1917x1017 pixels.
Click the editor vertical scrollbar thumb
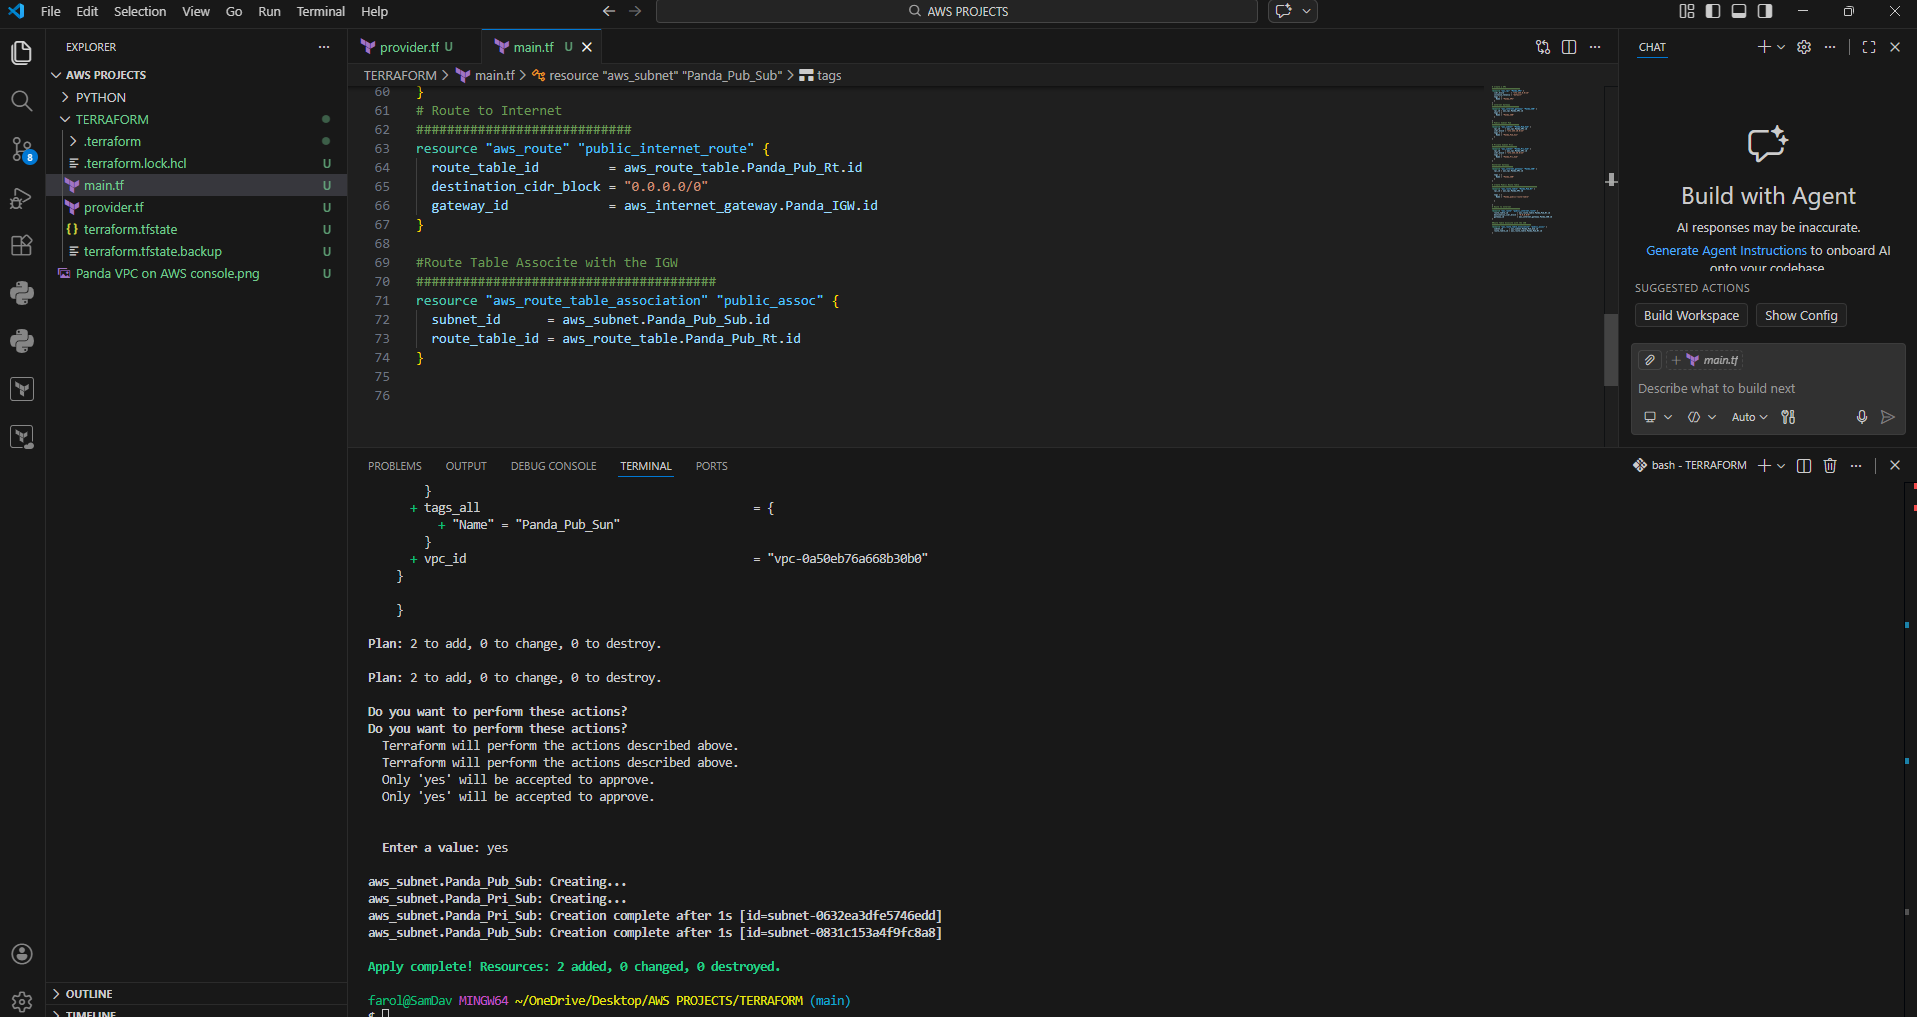point(1611,350)
